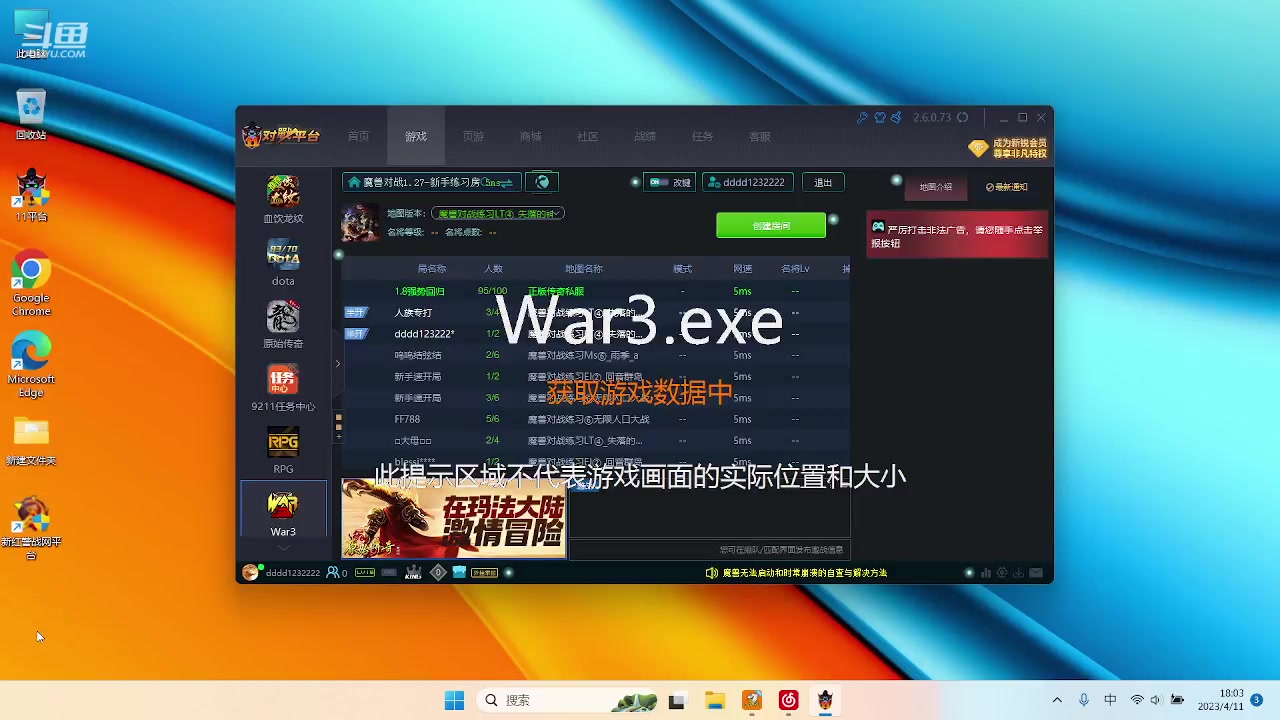Select Microsoft Edge desktop shortcut

click(31, 365)
